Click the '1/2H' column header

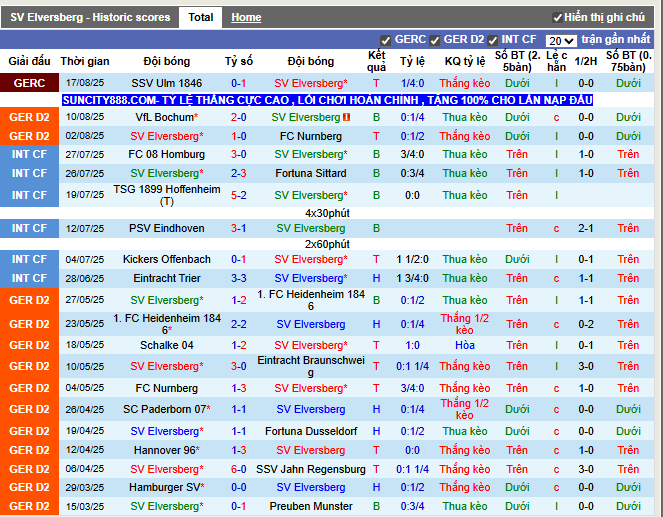pyautogui.click(x=586, y=61)
